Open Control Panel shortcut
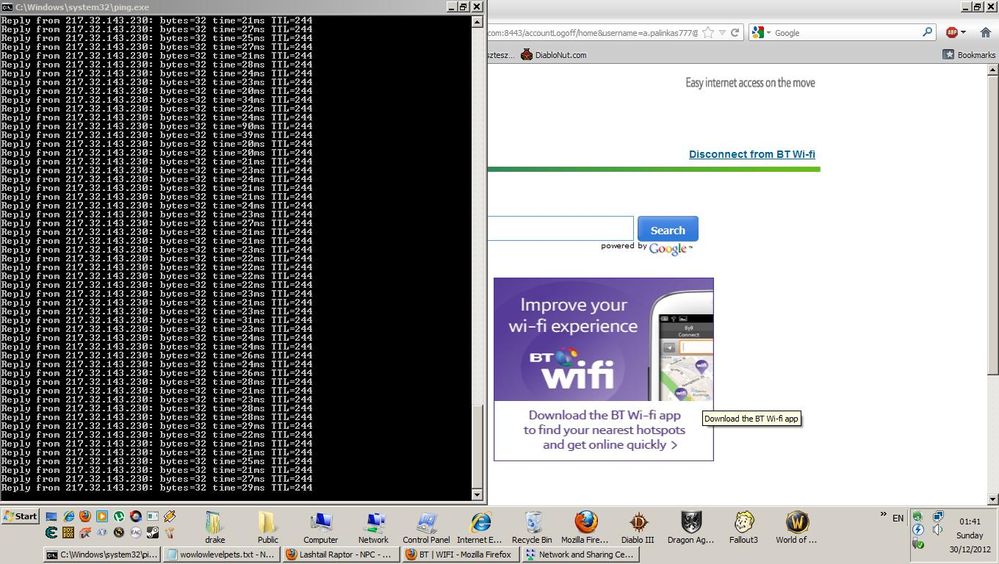The image size is (999, 564). (x=426, y=527)
